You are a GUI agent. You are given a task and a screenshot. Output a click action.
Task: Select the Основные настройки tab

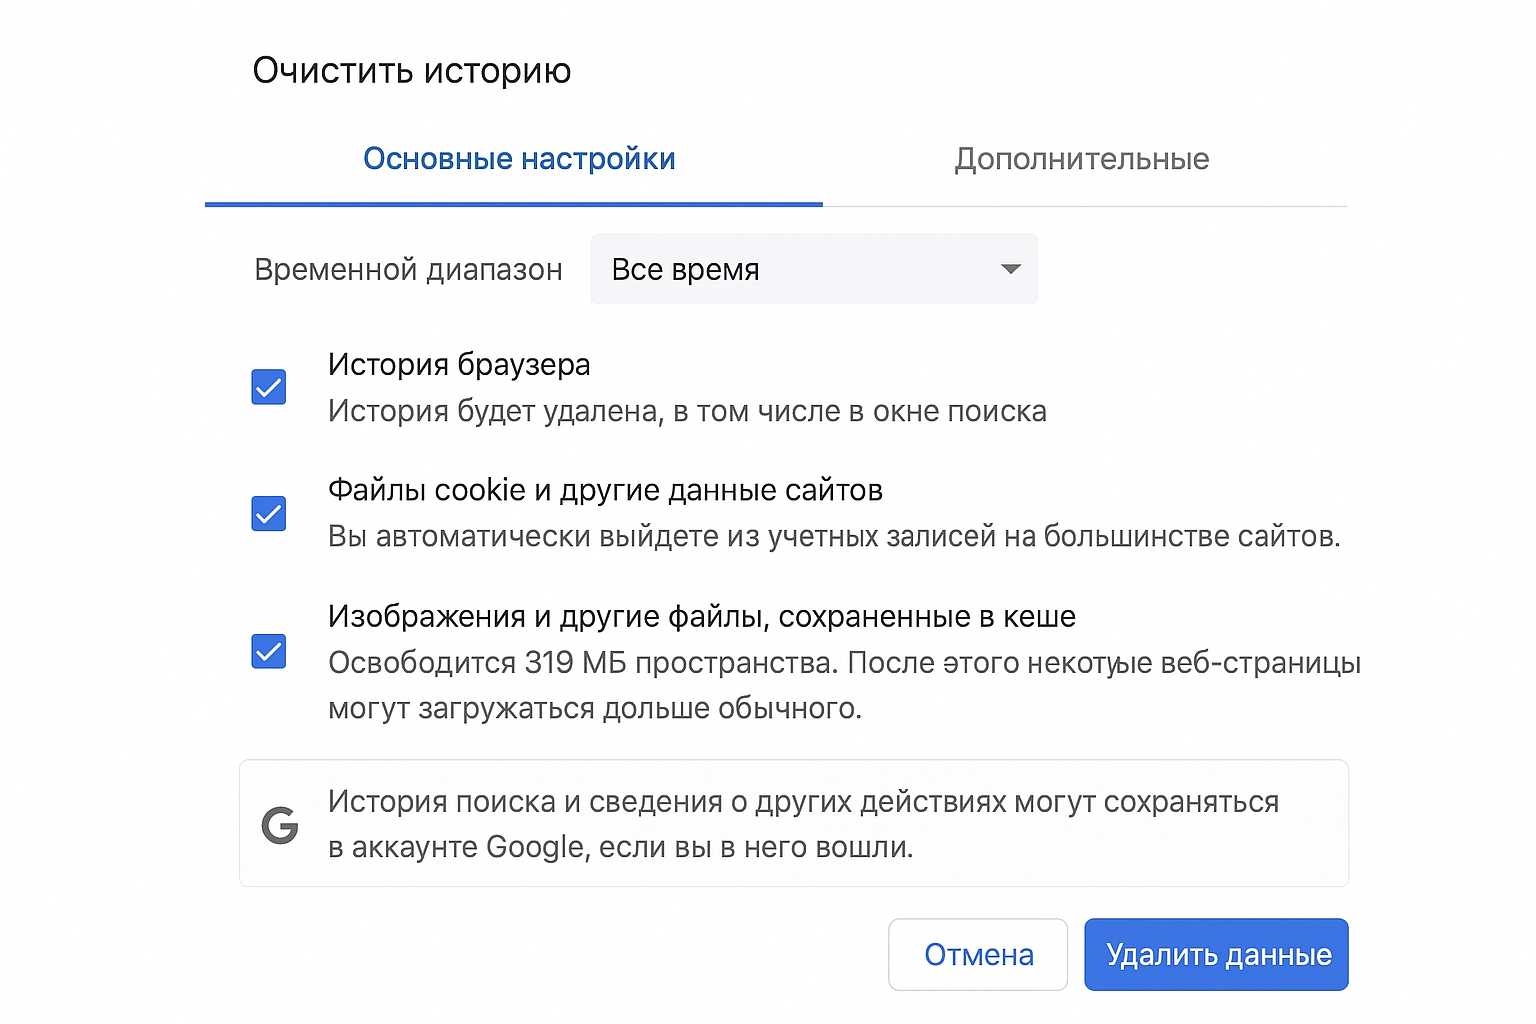pos(519,158)
